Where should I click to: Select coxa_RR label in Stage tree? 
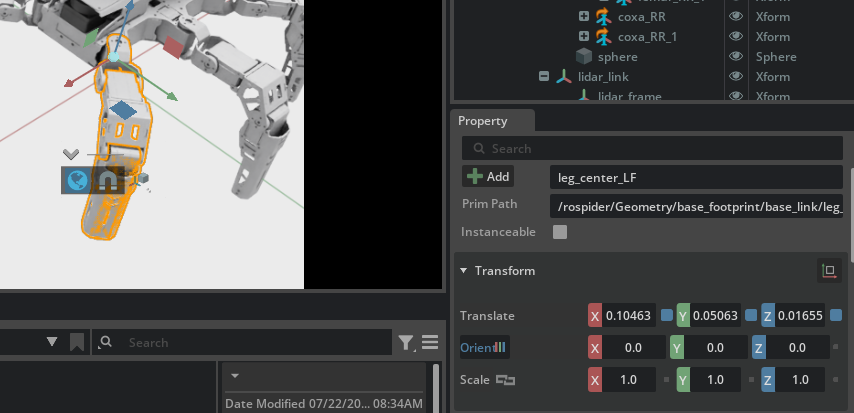642,17
